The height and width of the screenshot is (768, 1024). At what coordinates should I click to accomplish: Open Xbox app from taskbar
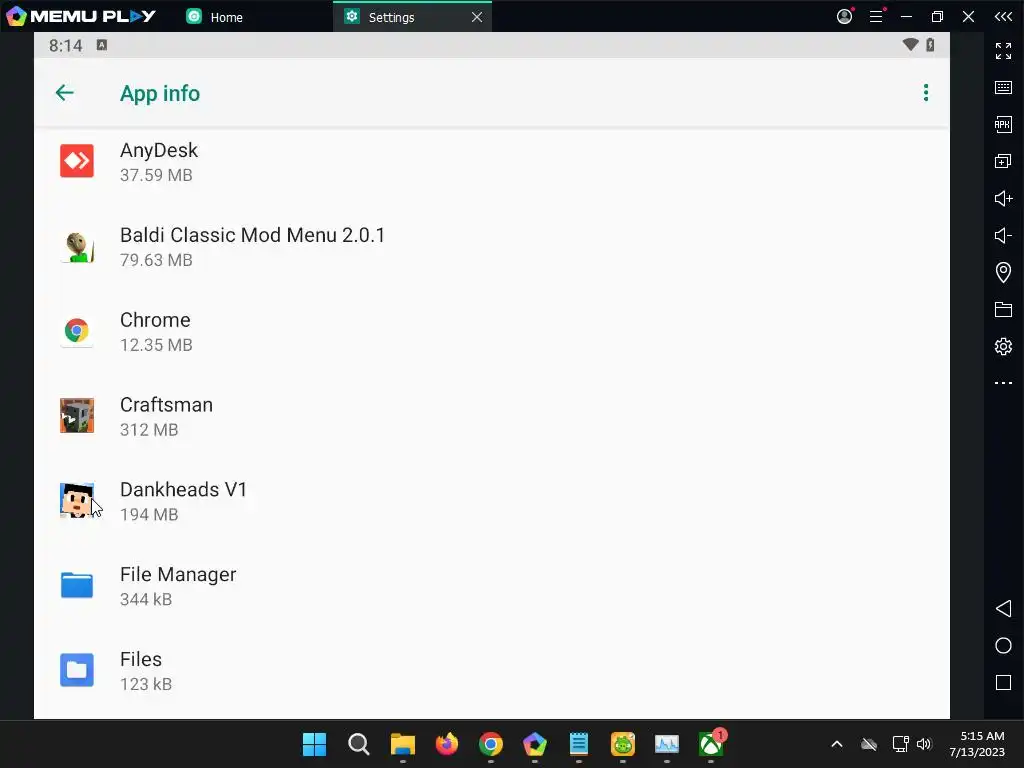[711, 744]
